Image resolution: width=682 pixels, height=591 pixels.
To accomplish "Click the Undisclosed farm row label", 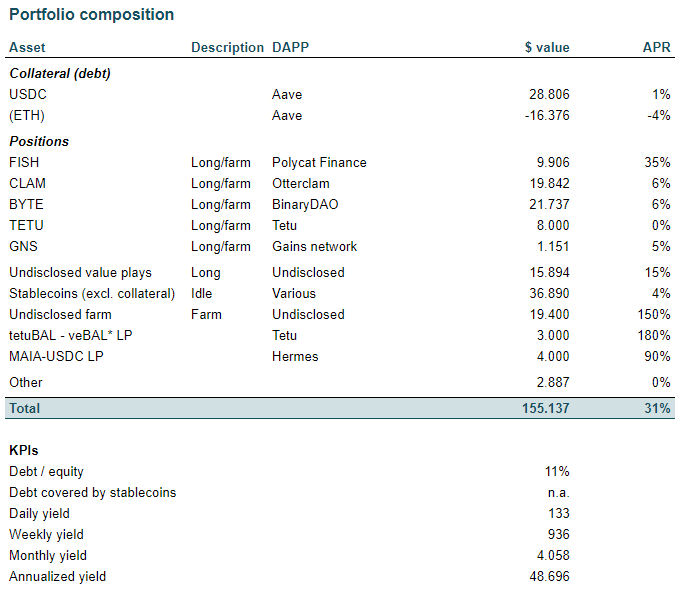I will point(60,314).
